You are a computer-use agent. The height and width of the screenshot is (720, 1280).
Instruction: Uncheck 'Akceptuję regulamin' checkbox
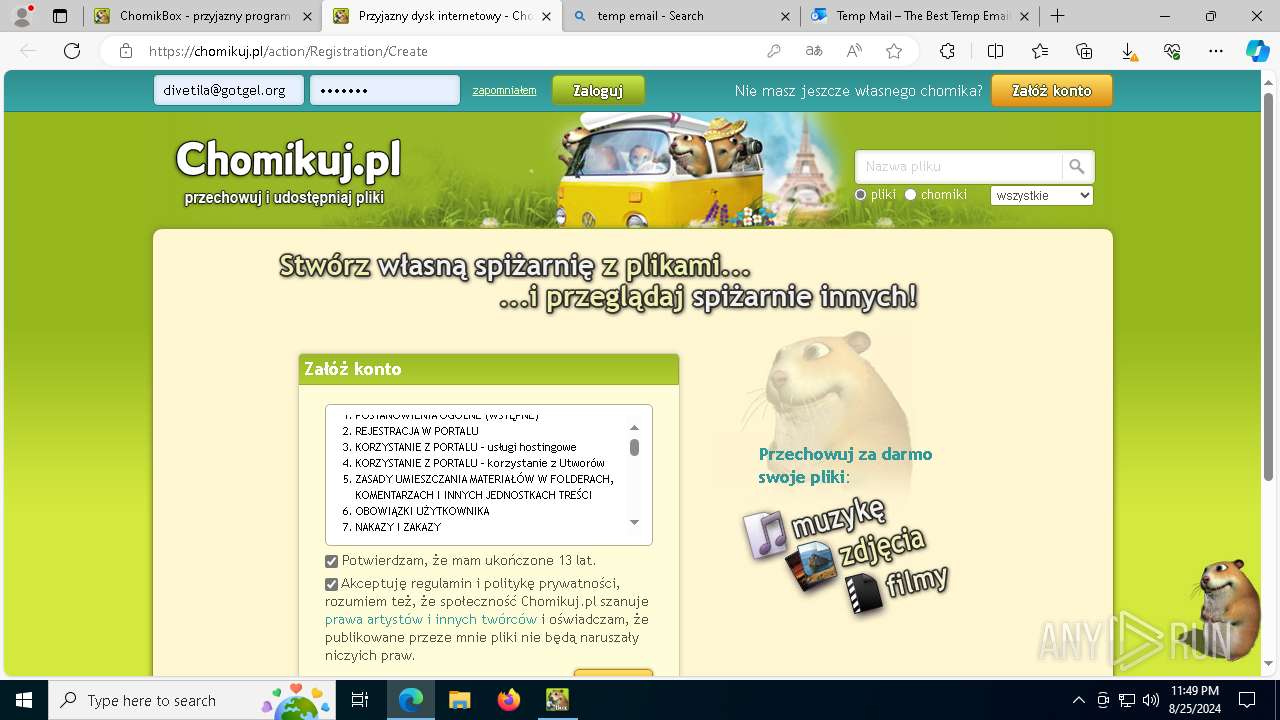pyautogui.click(x=332, y=584)
